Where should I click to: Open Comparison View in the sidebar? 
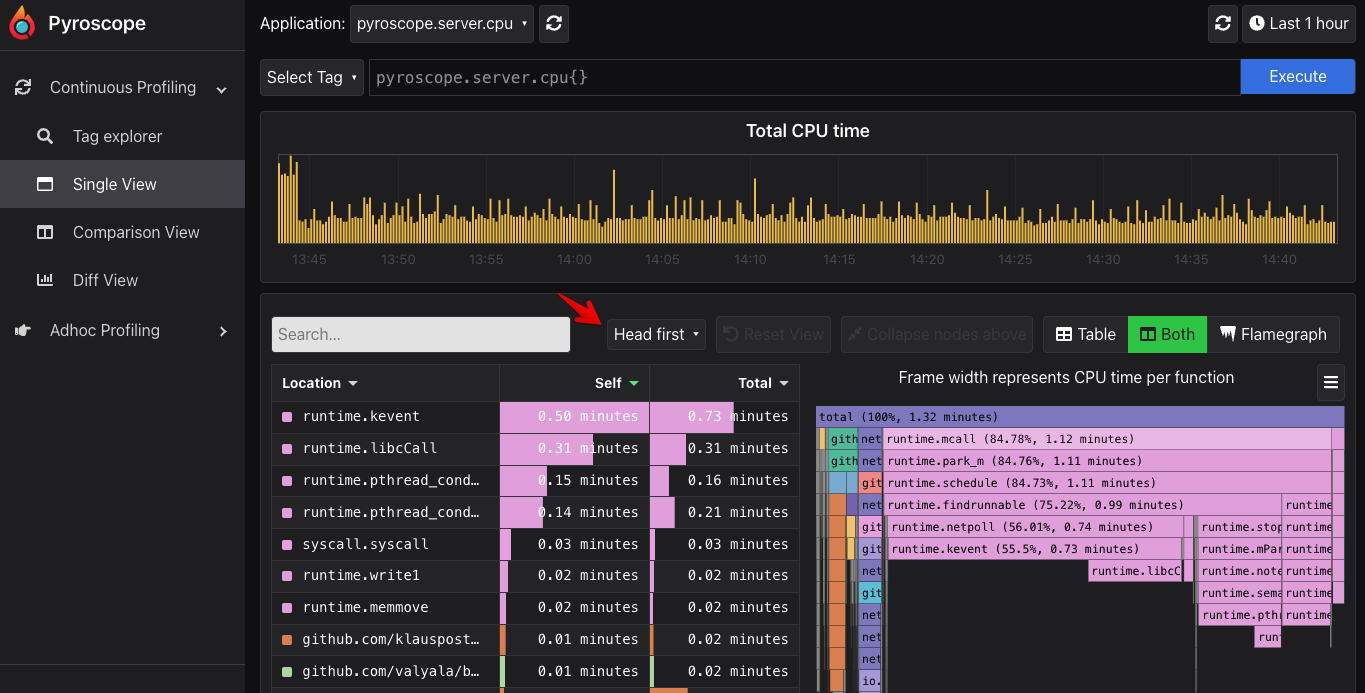122,232
